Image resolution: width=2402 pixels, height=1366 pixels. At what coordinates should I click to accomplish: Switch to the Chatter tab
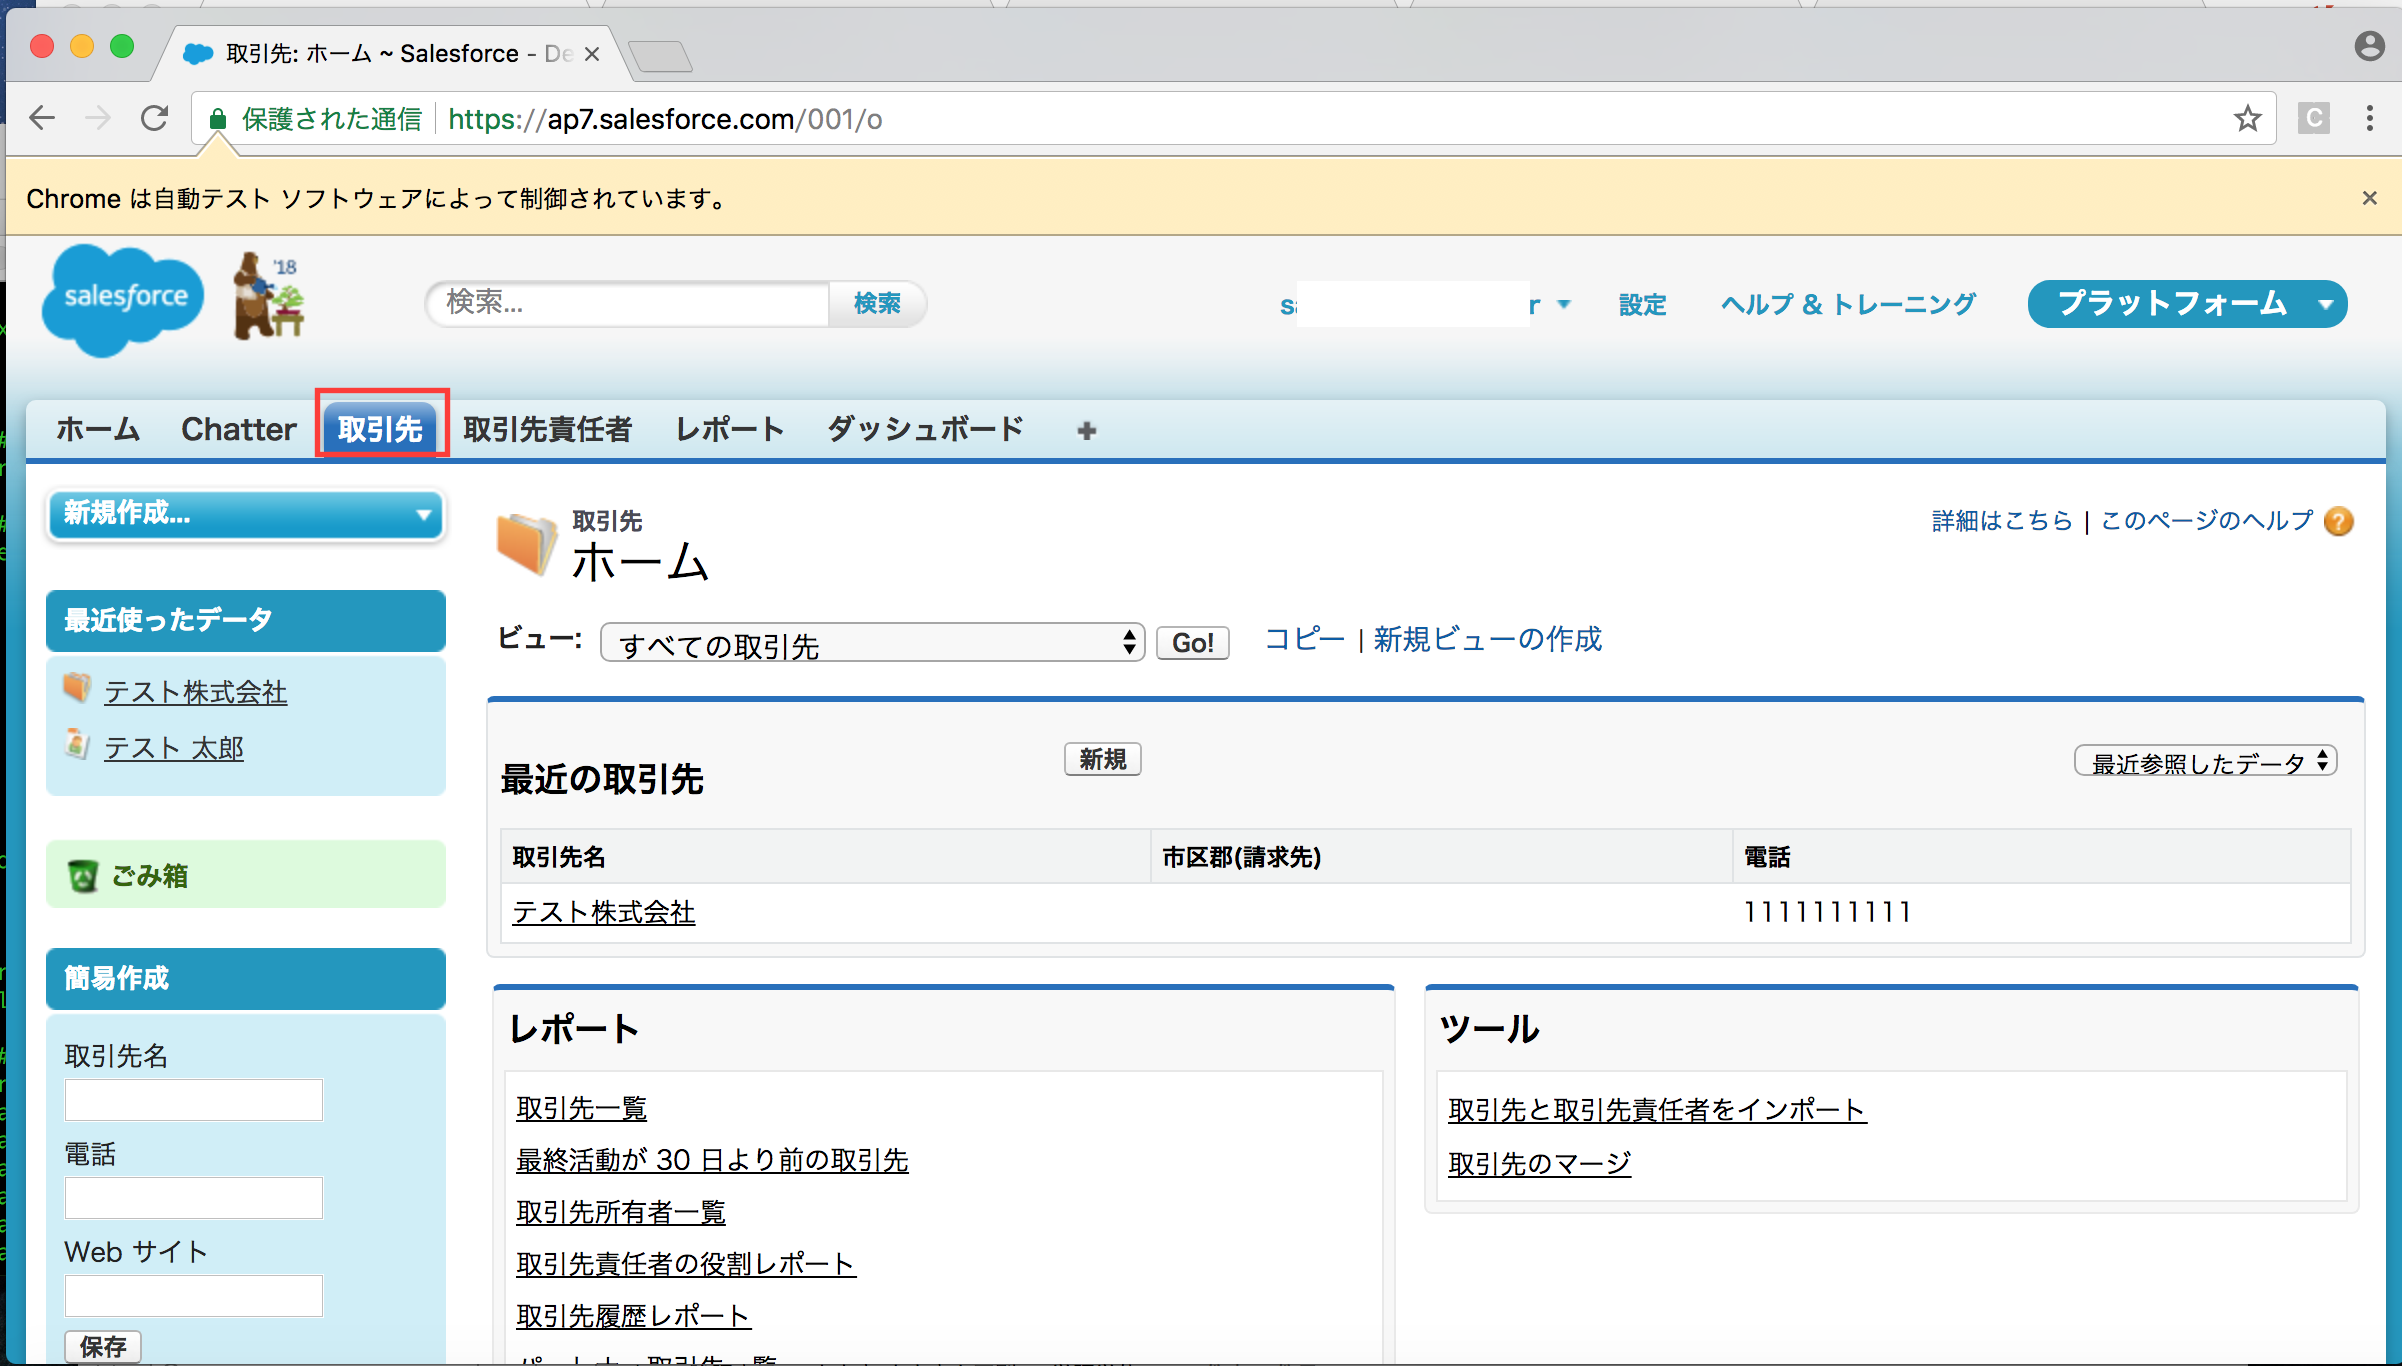(238, 429)
